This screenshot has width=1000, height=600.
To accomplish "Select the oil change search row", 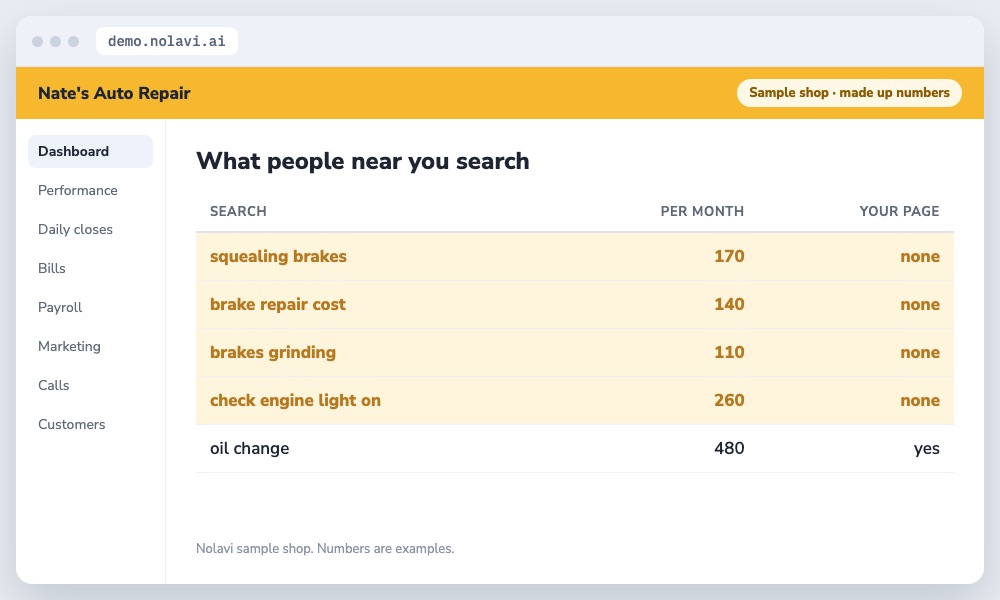I will click(x=575, y=448).
